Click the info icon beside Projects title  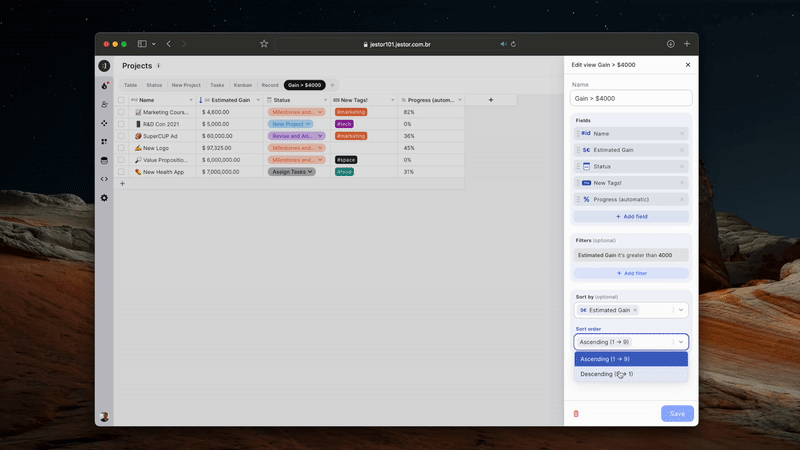click(159, 65)
